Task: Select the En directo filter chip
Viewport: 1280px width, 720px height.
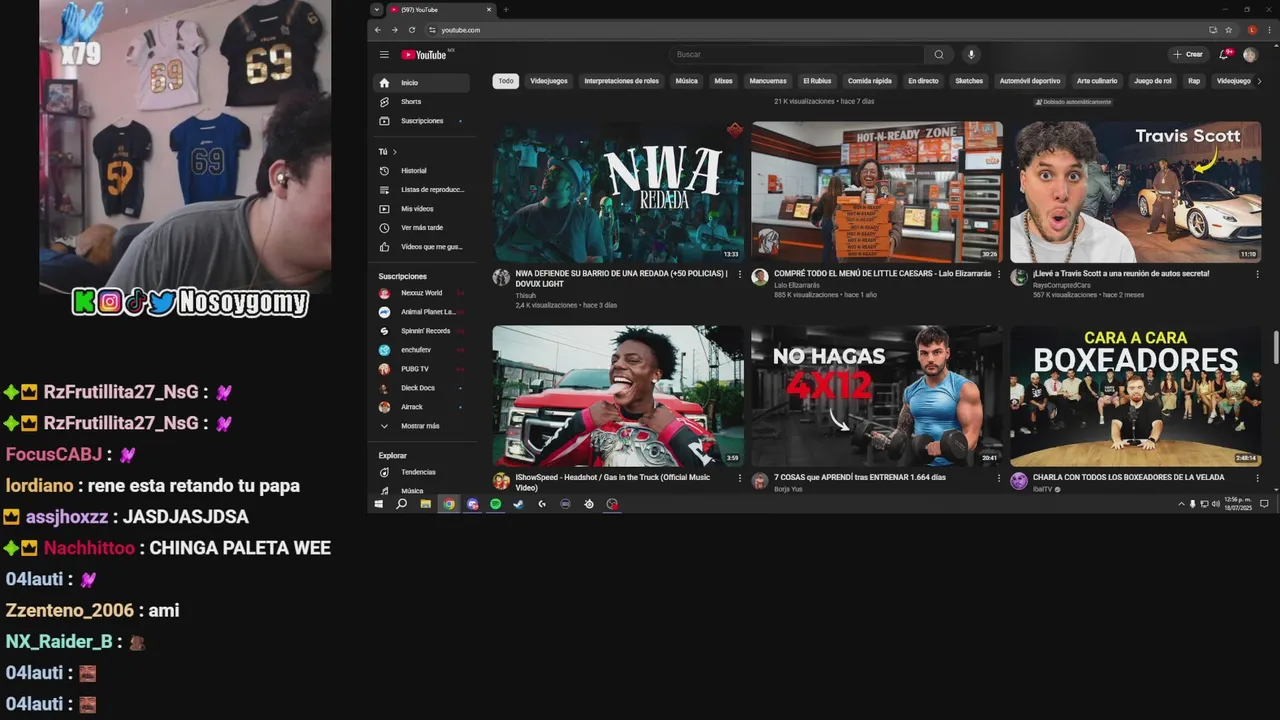Action: pos(923,81)
